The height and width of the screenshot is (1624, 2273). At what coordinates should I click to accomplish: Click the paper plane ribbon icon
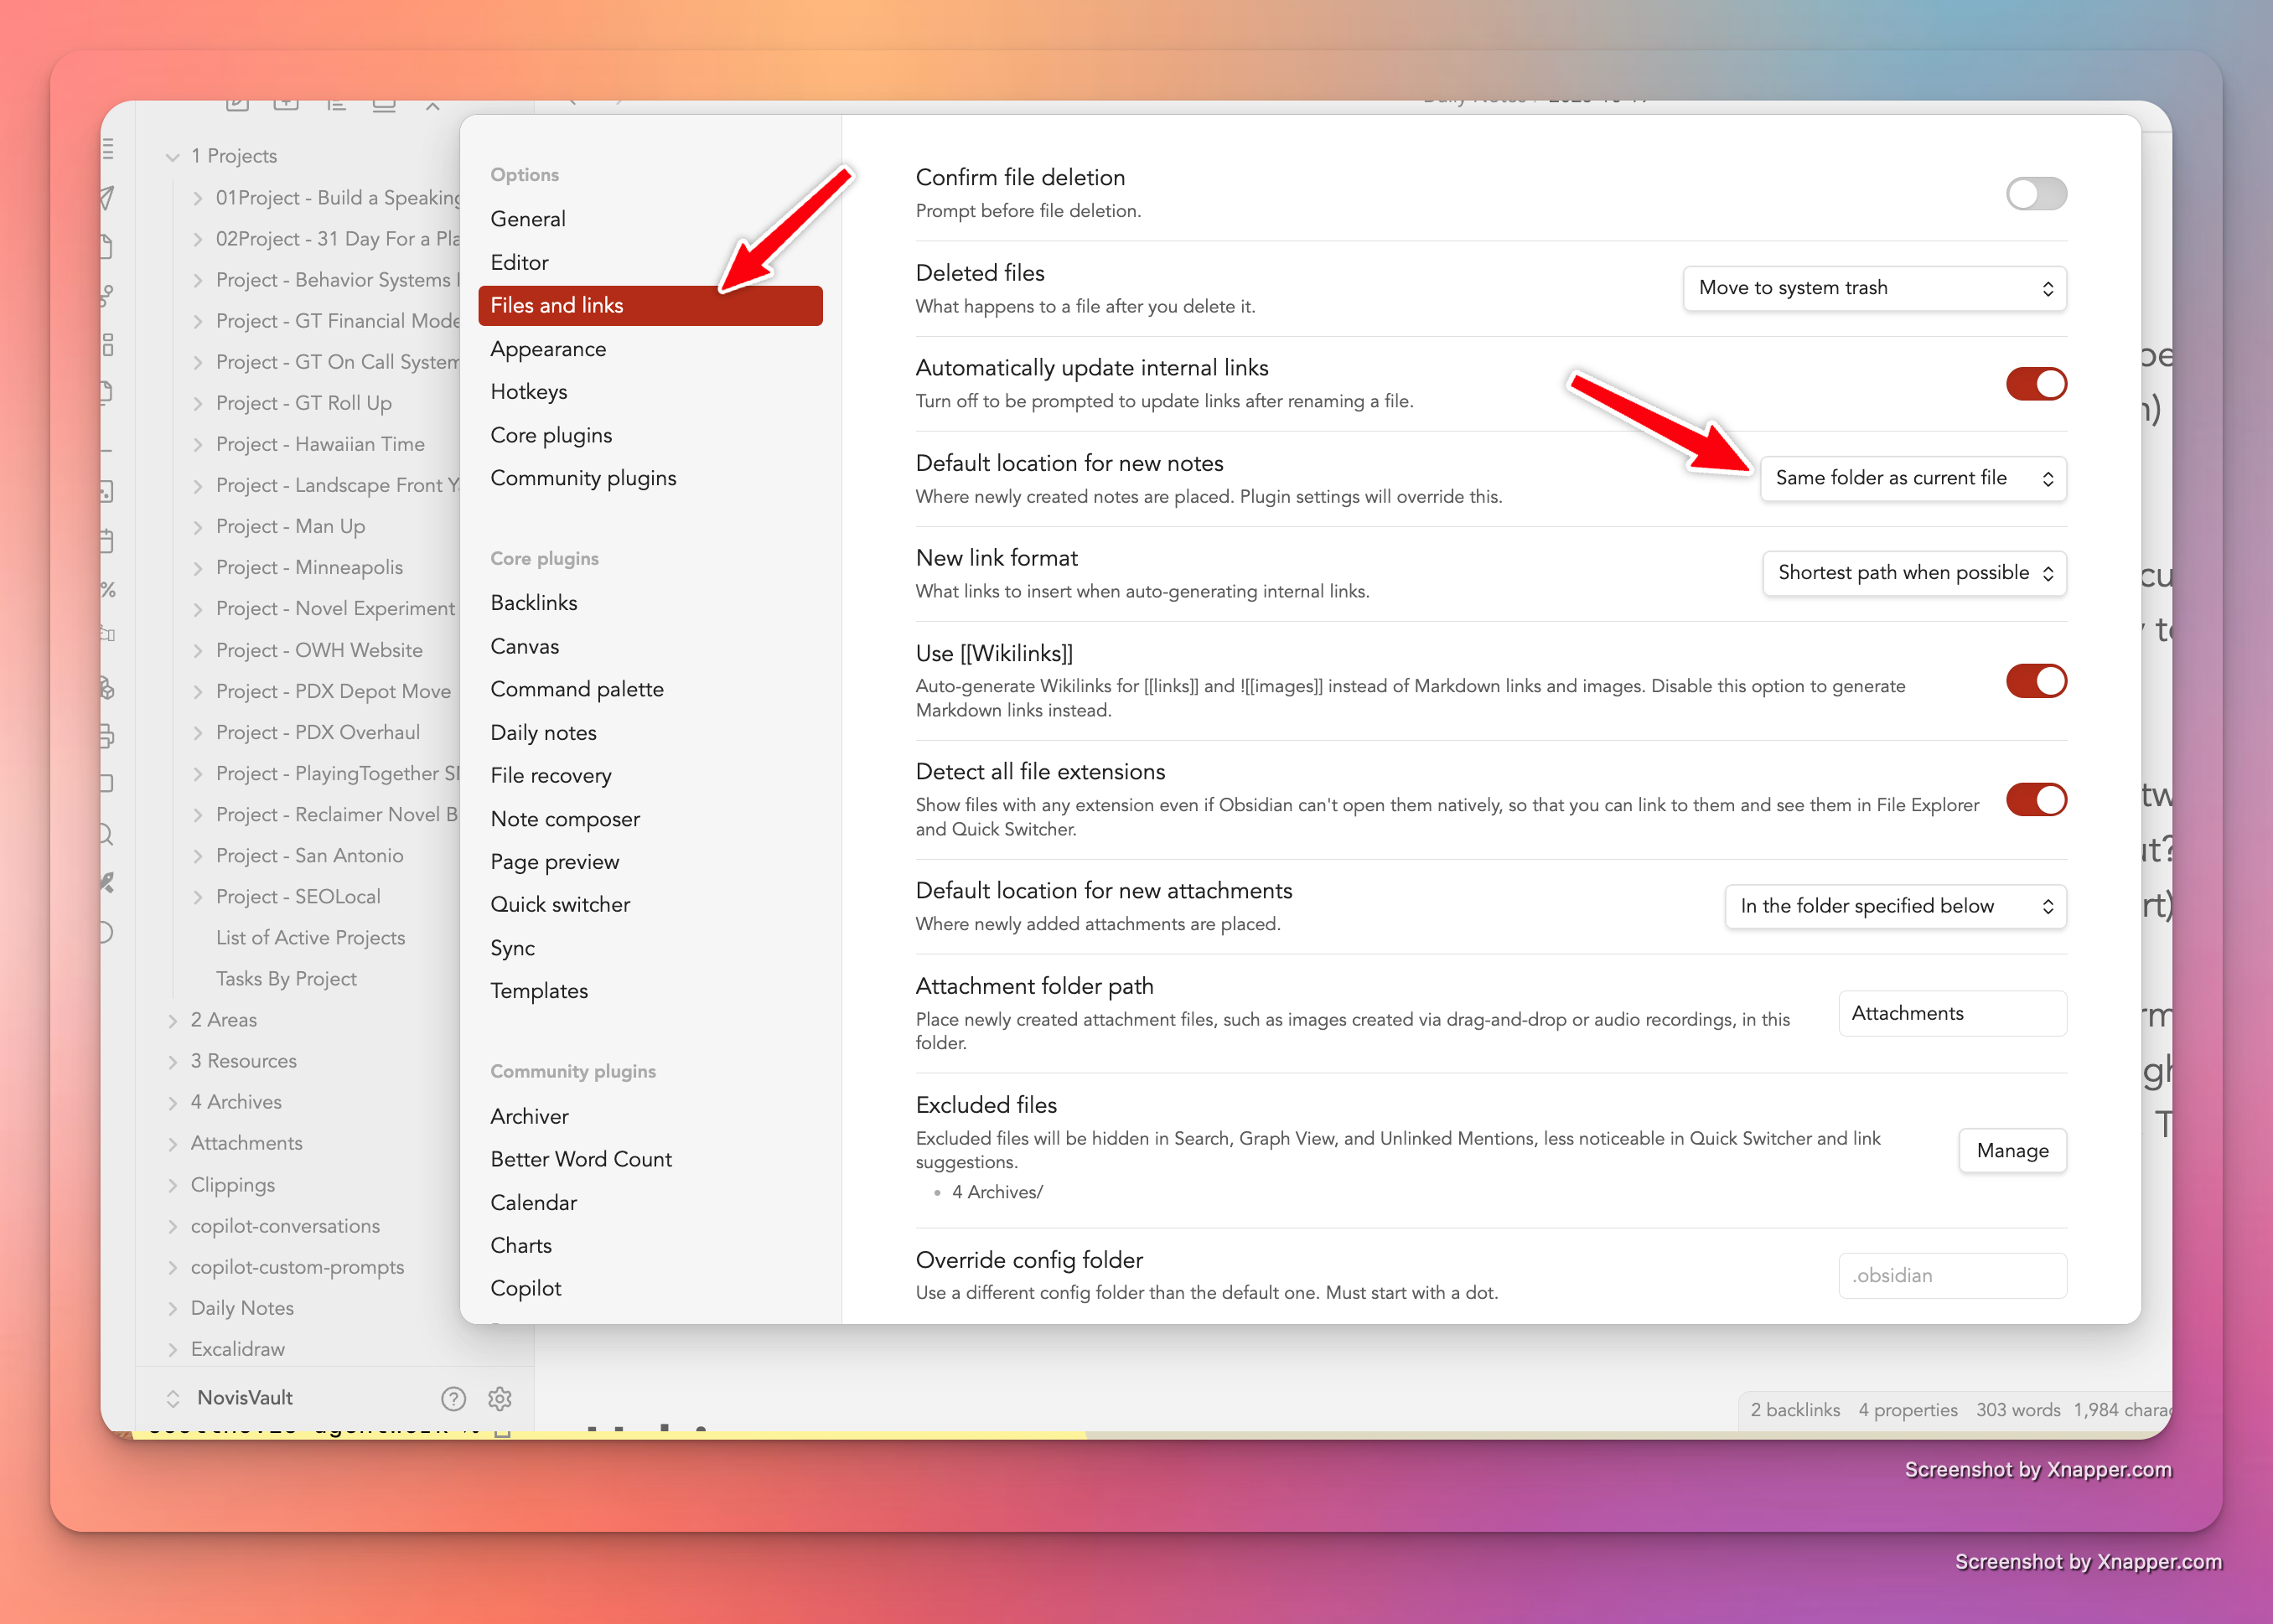[106, 197]
